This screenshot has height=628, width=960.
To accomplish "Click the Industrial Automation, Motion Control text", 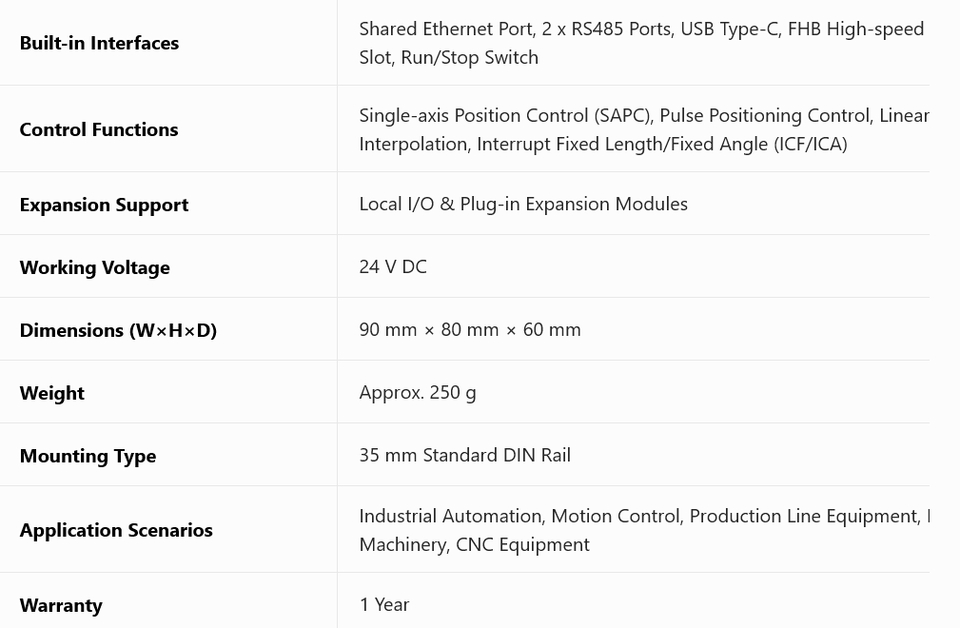I will [520, 516].
